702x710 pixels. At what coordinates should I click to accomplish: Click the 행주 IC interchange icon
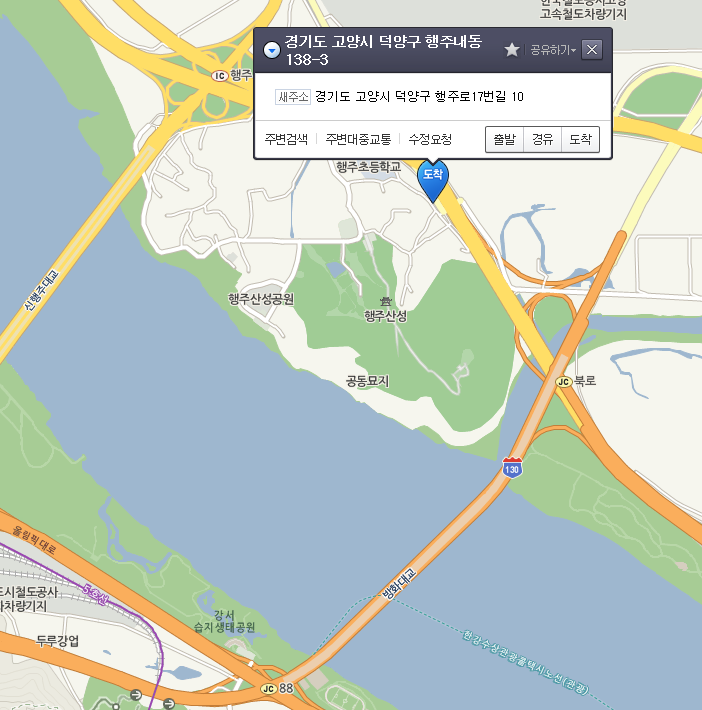[x=220, y=76]
